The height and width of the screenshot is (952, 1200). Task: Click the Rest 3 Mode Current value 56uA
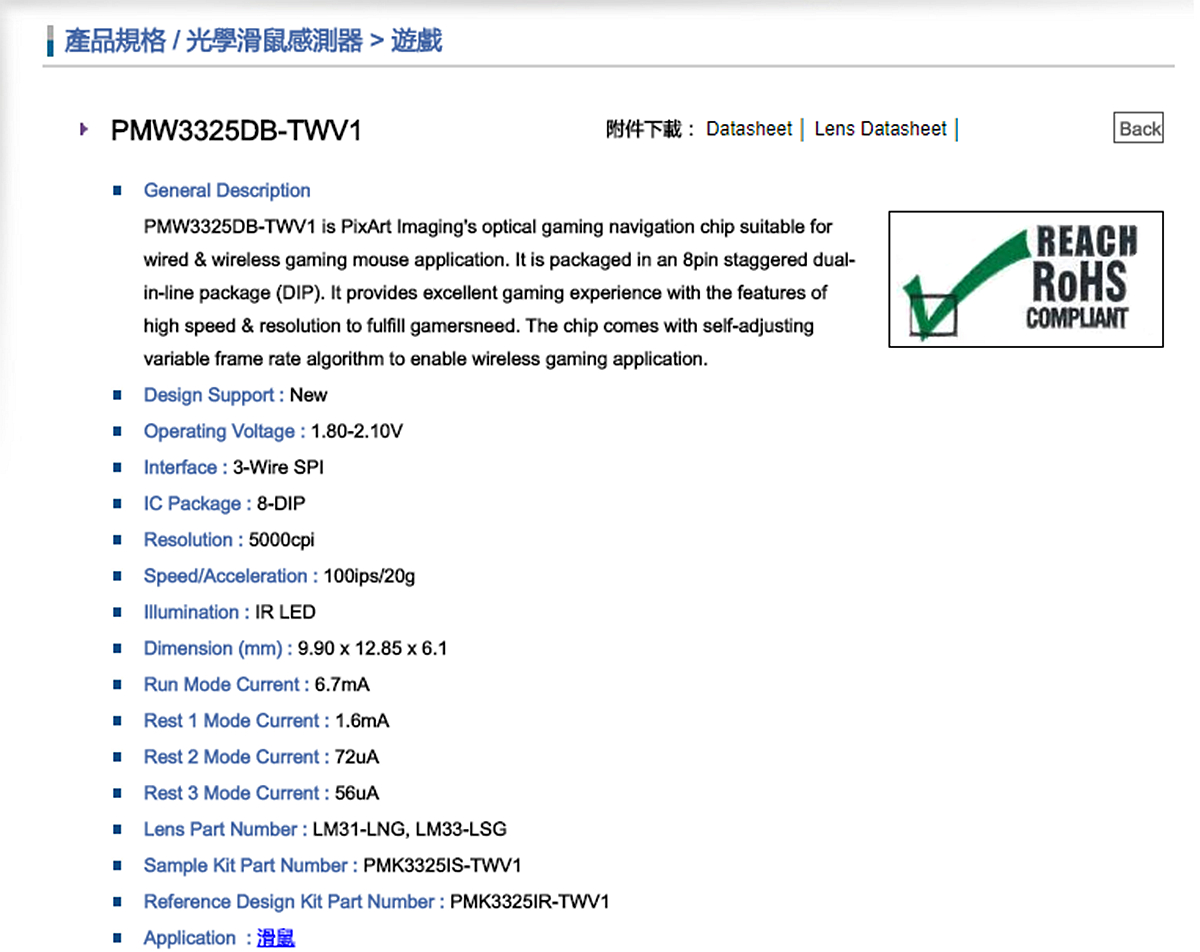tap(357, 793)
